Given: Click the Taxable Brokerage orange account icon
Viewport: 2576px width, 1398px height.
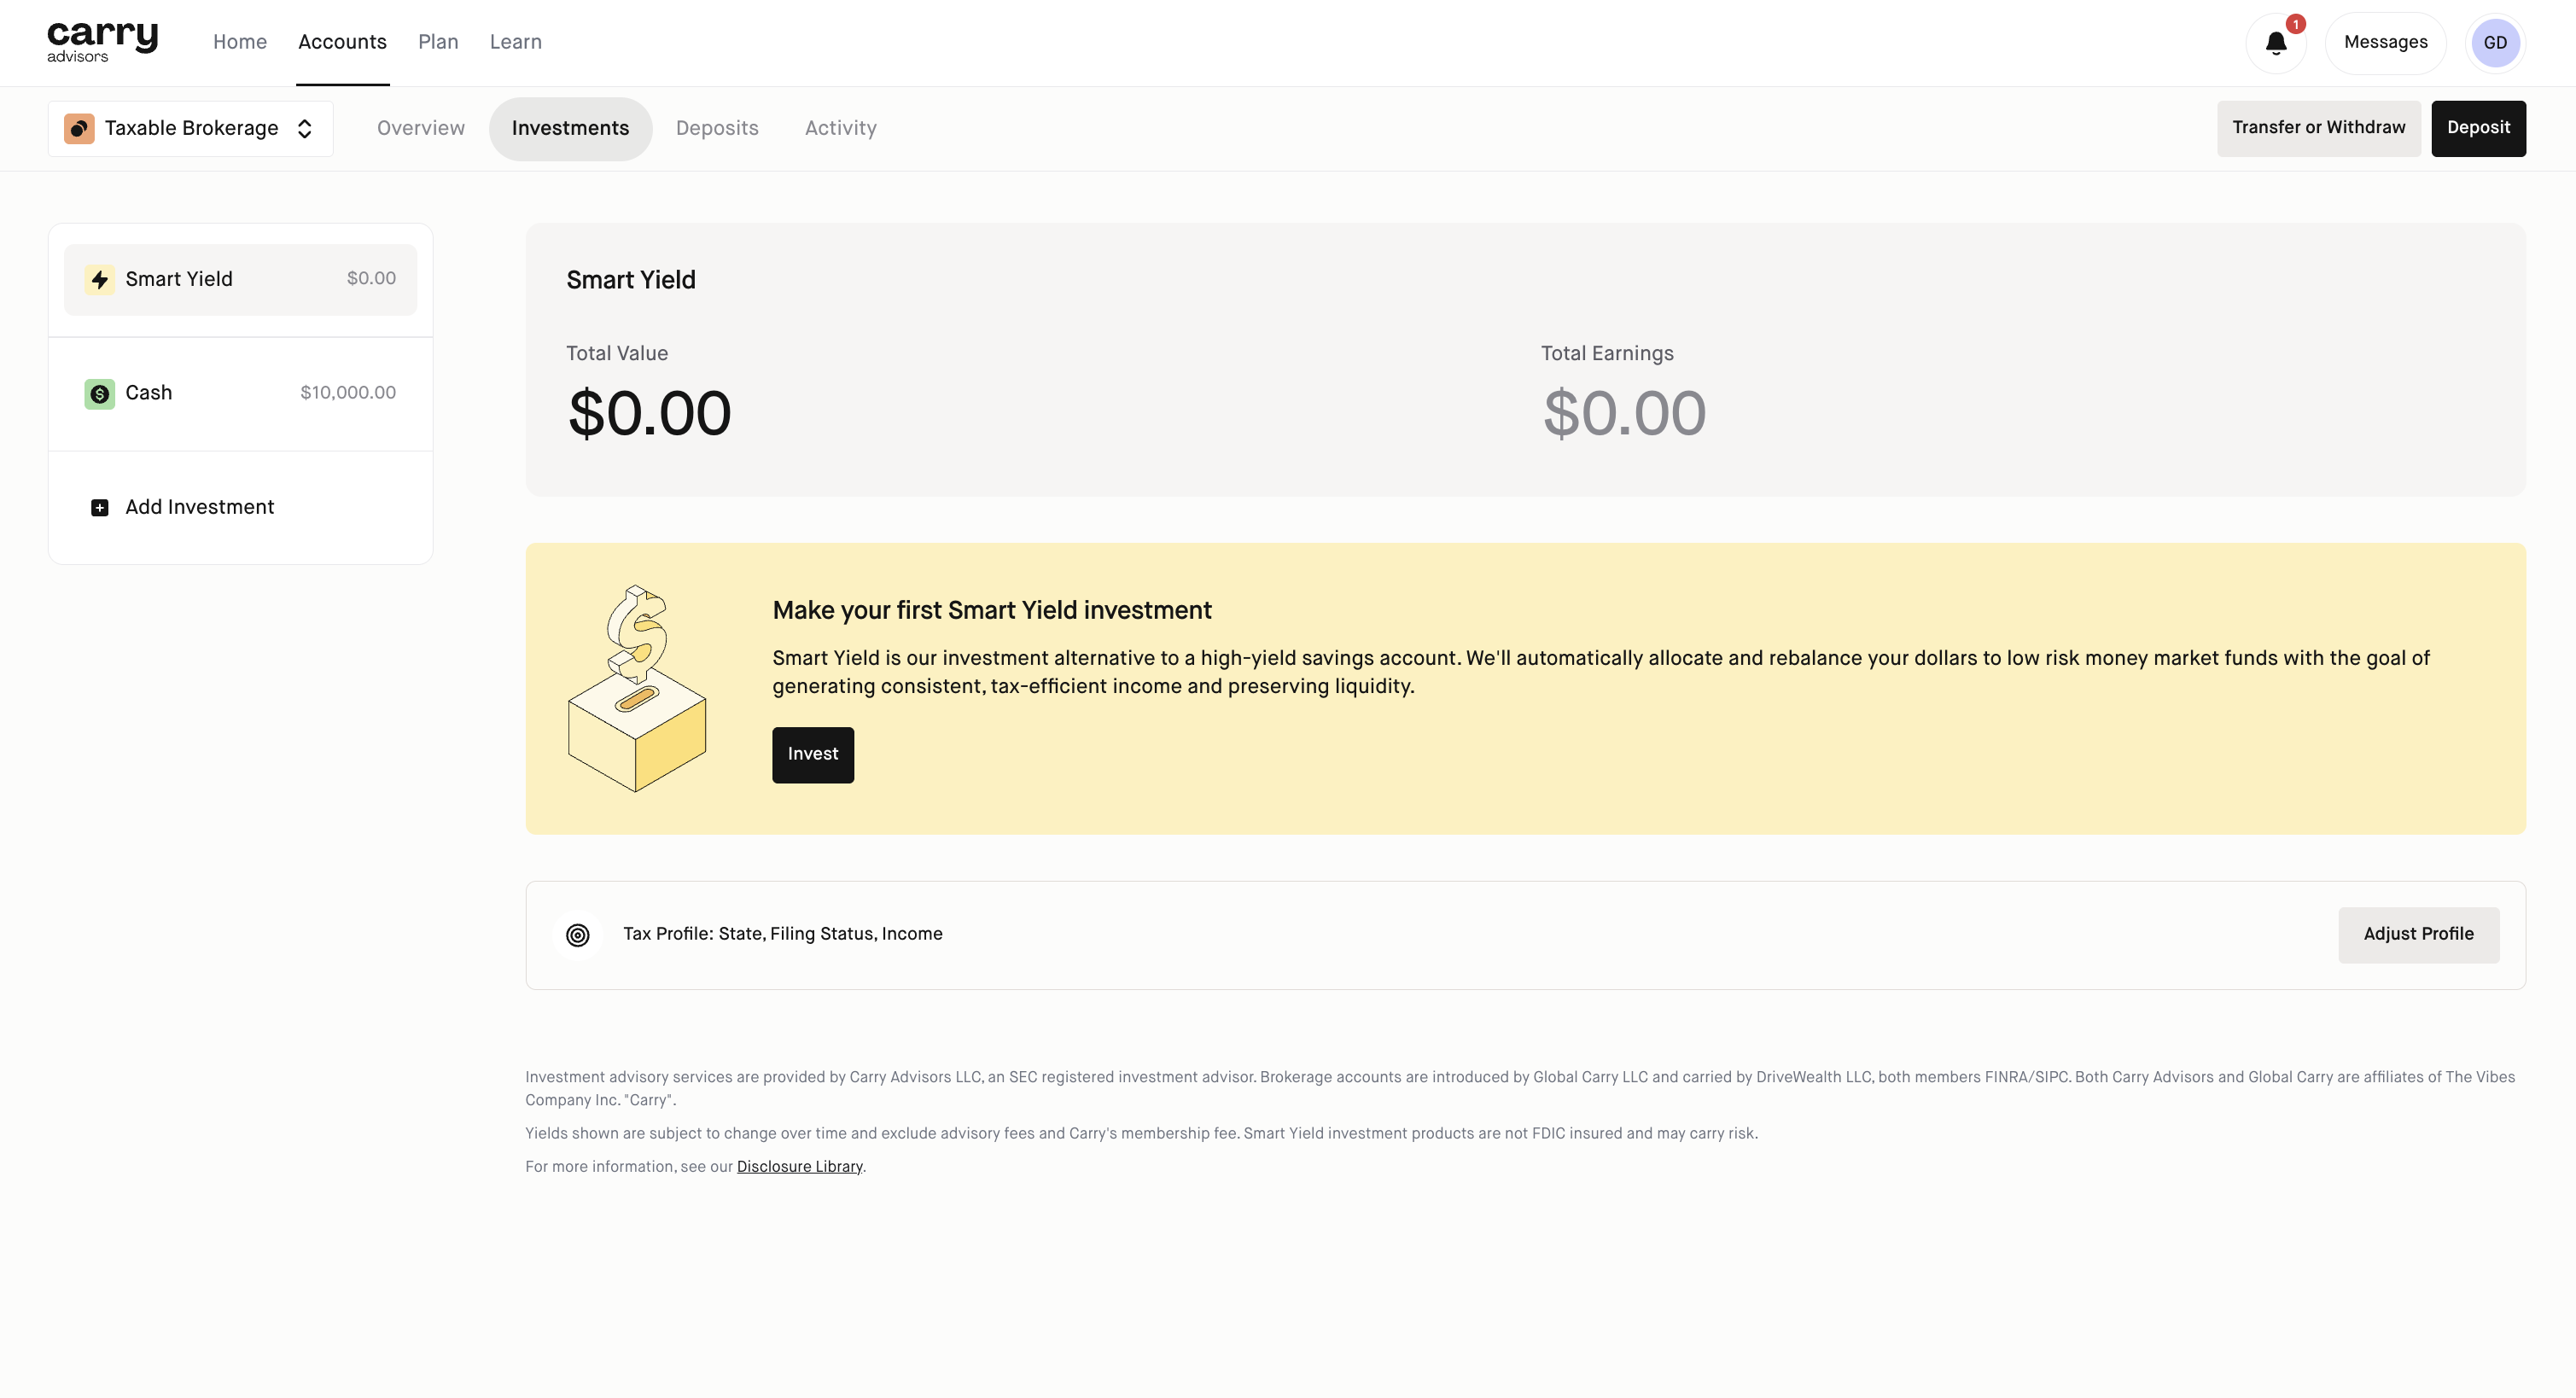Looking at the screenshot, I should click(79, 129).
